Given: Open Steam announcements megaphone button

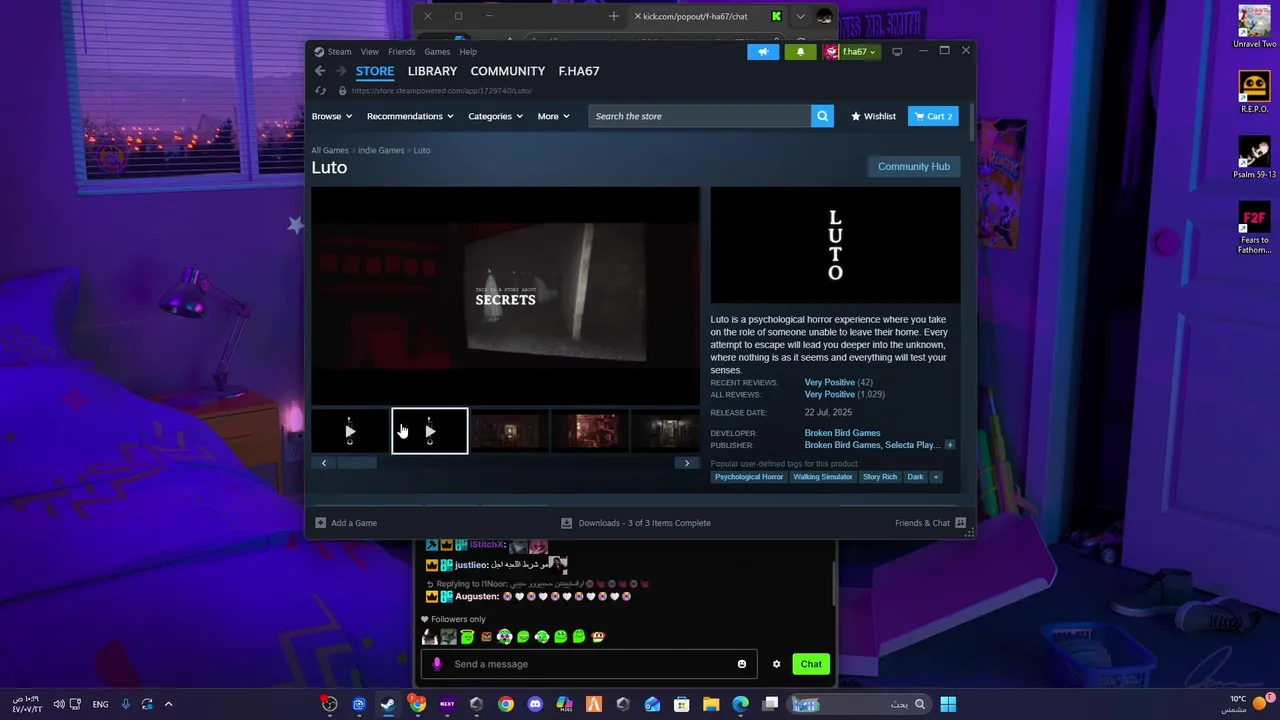Looking at the screenshot, I should [x=763, y=52].
